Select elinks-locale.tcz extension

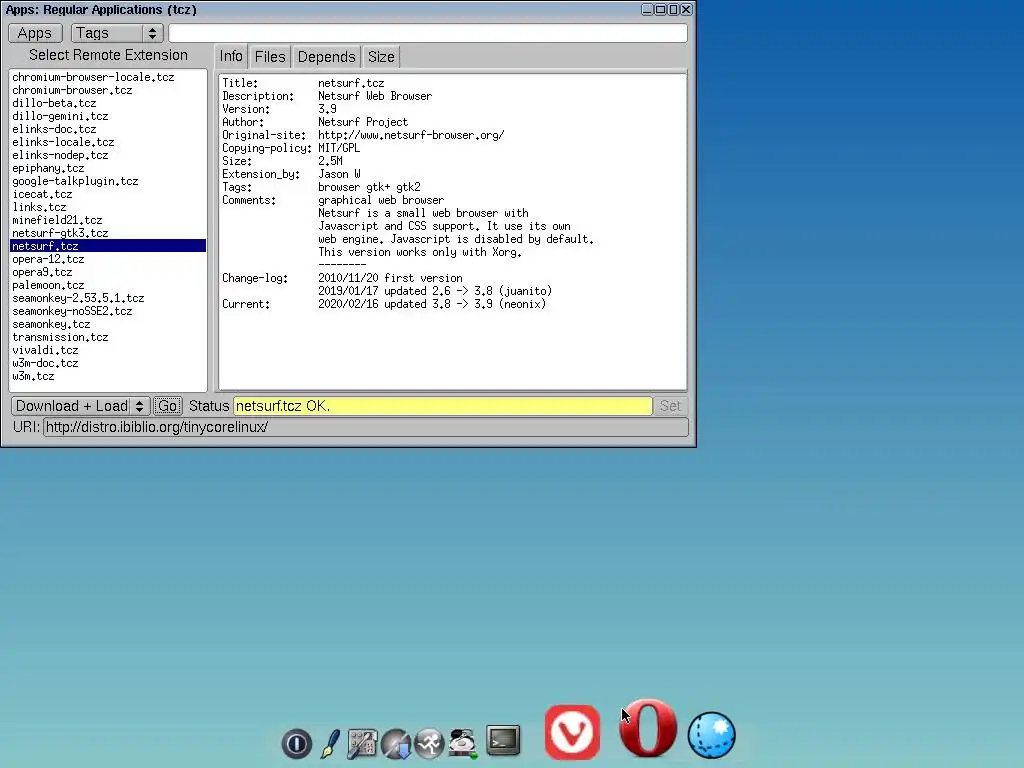[108, 142]
